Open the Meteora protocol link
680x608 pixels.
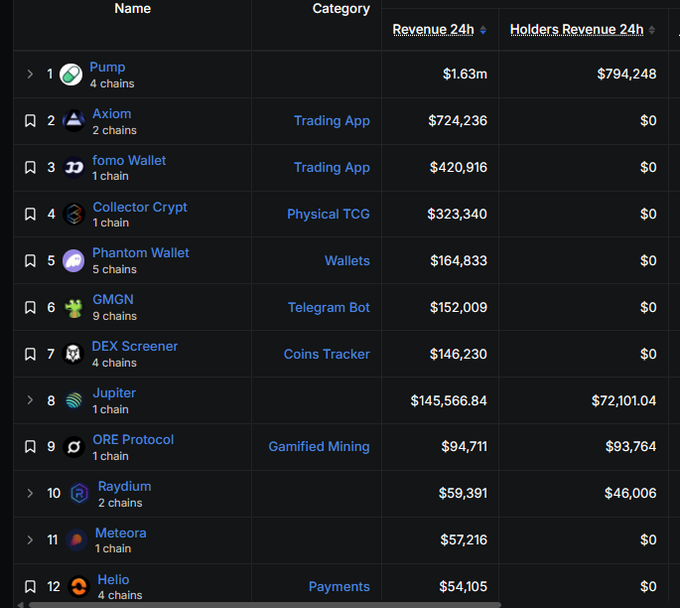tap(121, 533)
